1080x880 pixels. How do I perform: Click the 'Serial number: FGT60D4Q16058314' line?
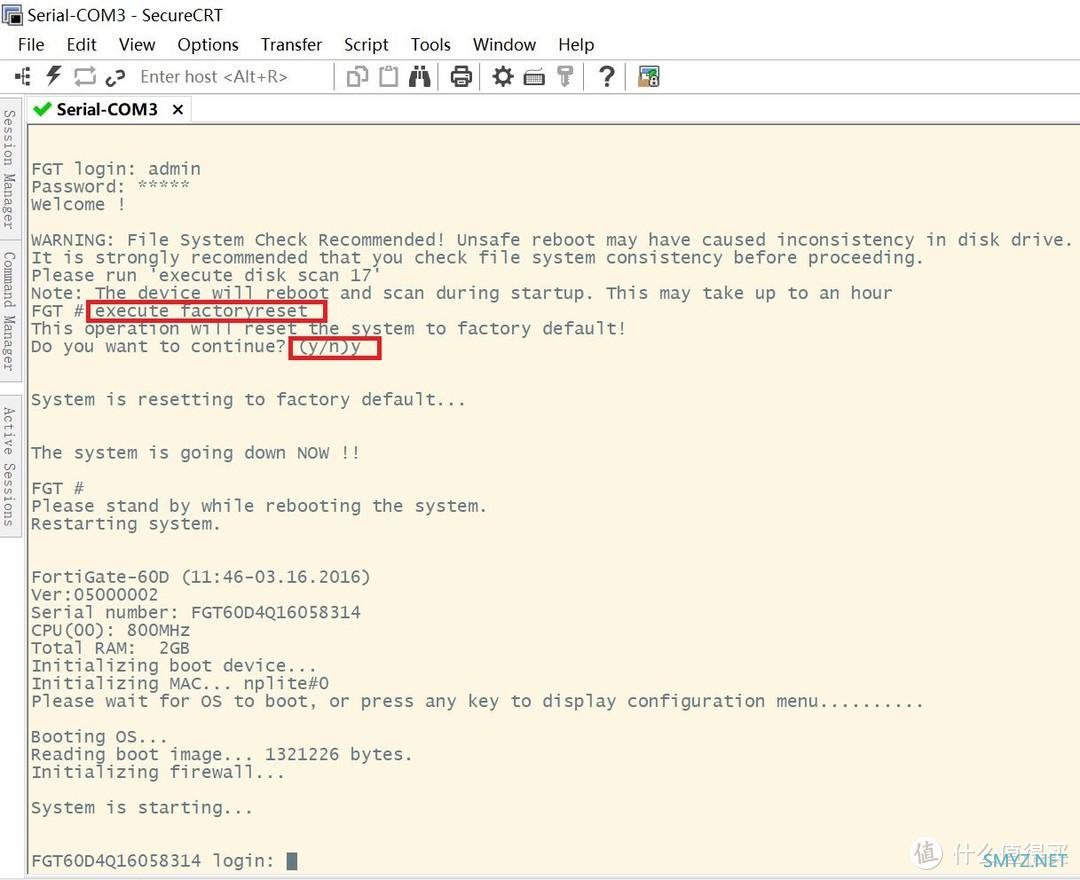[x=196, y=613]
